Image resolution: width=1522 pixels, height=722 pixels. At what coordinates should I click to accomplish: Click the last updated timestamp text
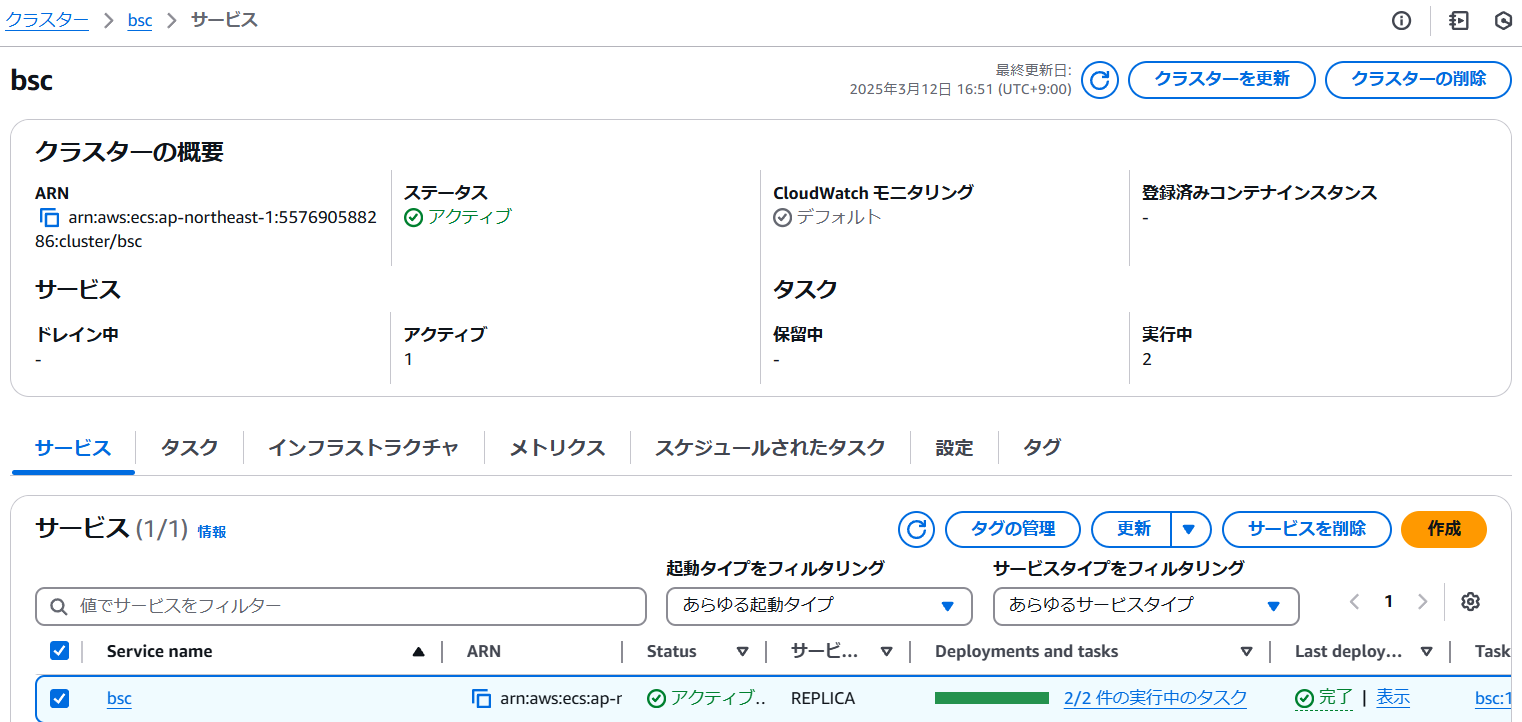(x=960, y=80)
